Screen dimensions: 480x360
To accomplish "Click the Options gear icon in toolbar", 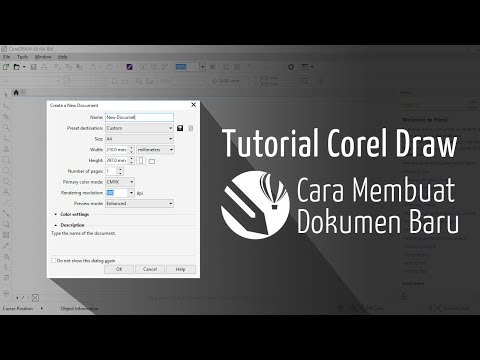I will 291,67.
